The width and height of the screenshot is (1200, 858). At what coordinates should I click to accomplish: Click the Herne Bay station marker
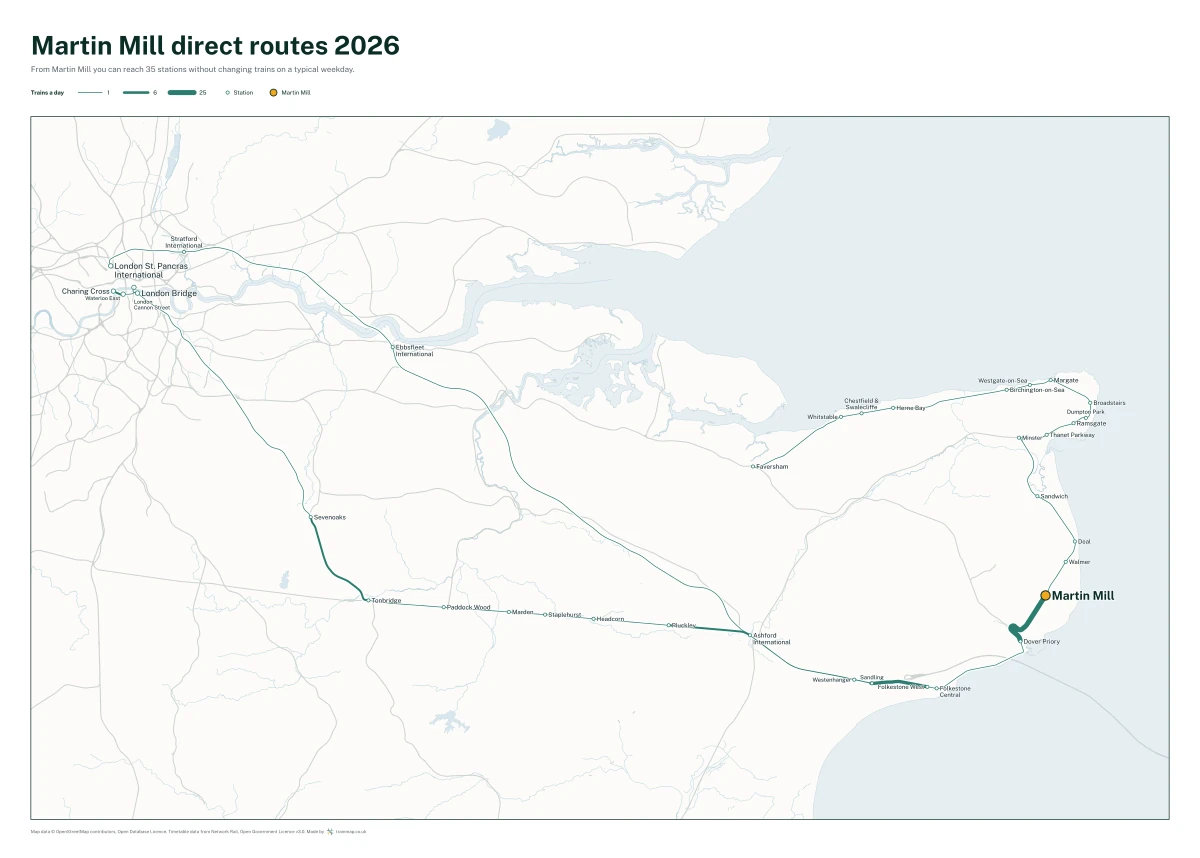click(x=893, y=408)
